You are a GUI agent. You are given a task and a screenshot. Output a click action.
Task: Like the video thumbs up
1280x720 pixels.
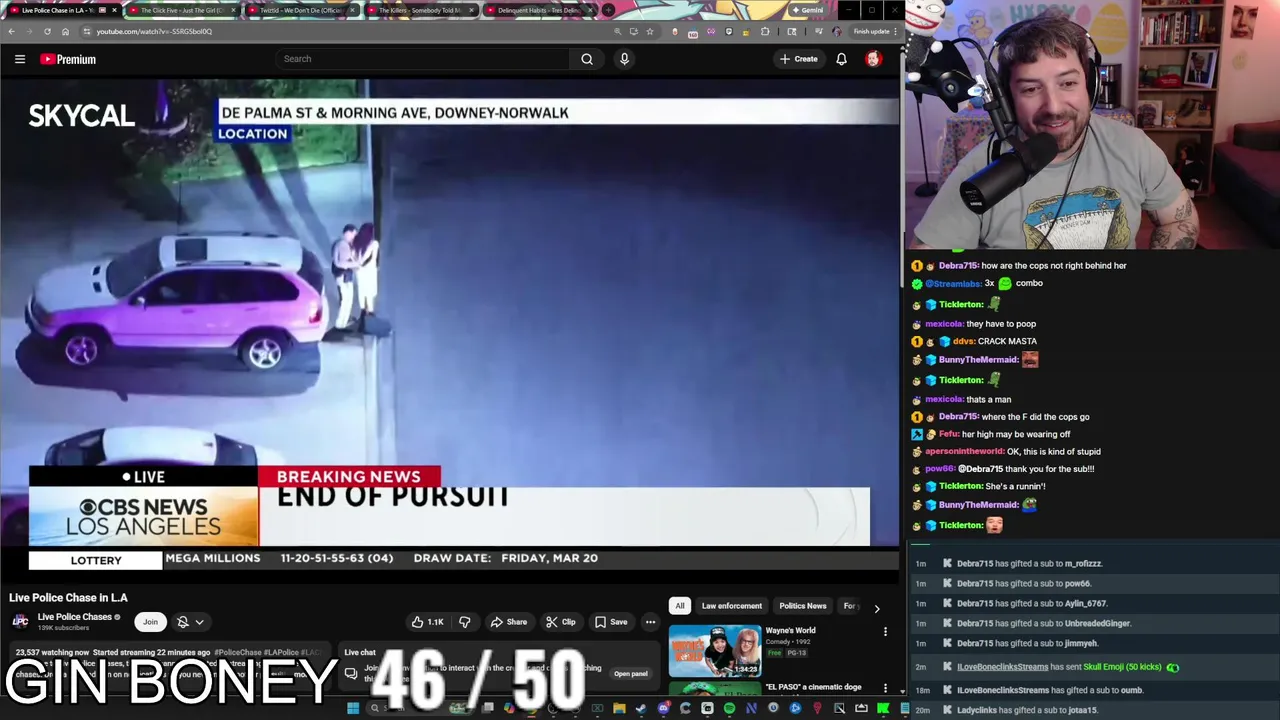click(x=427, y=622)
